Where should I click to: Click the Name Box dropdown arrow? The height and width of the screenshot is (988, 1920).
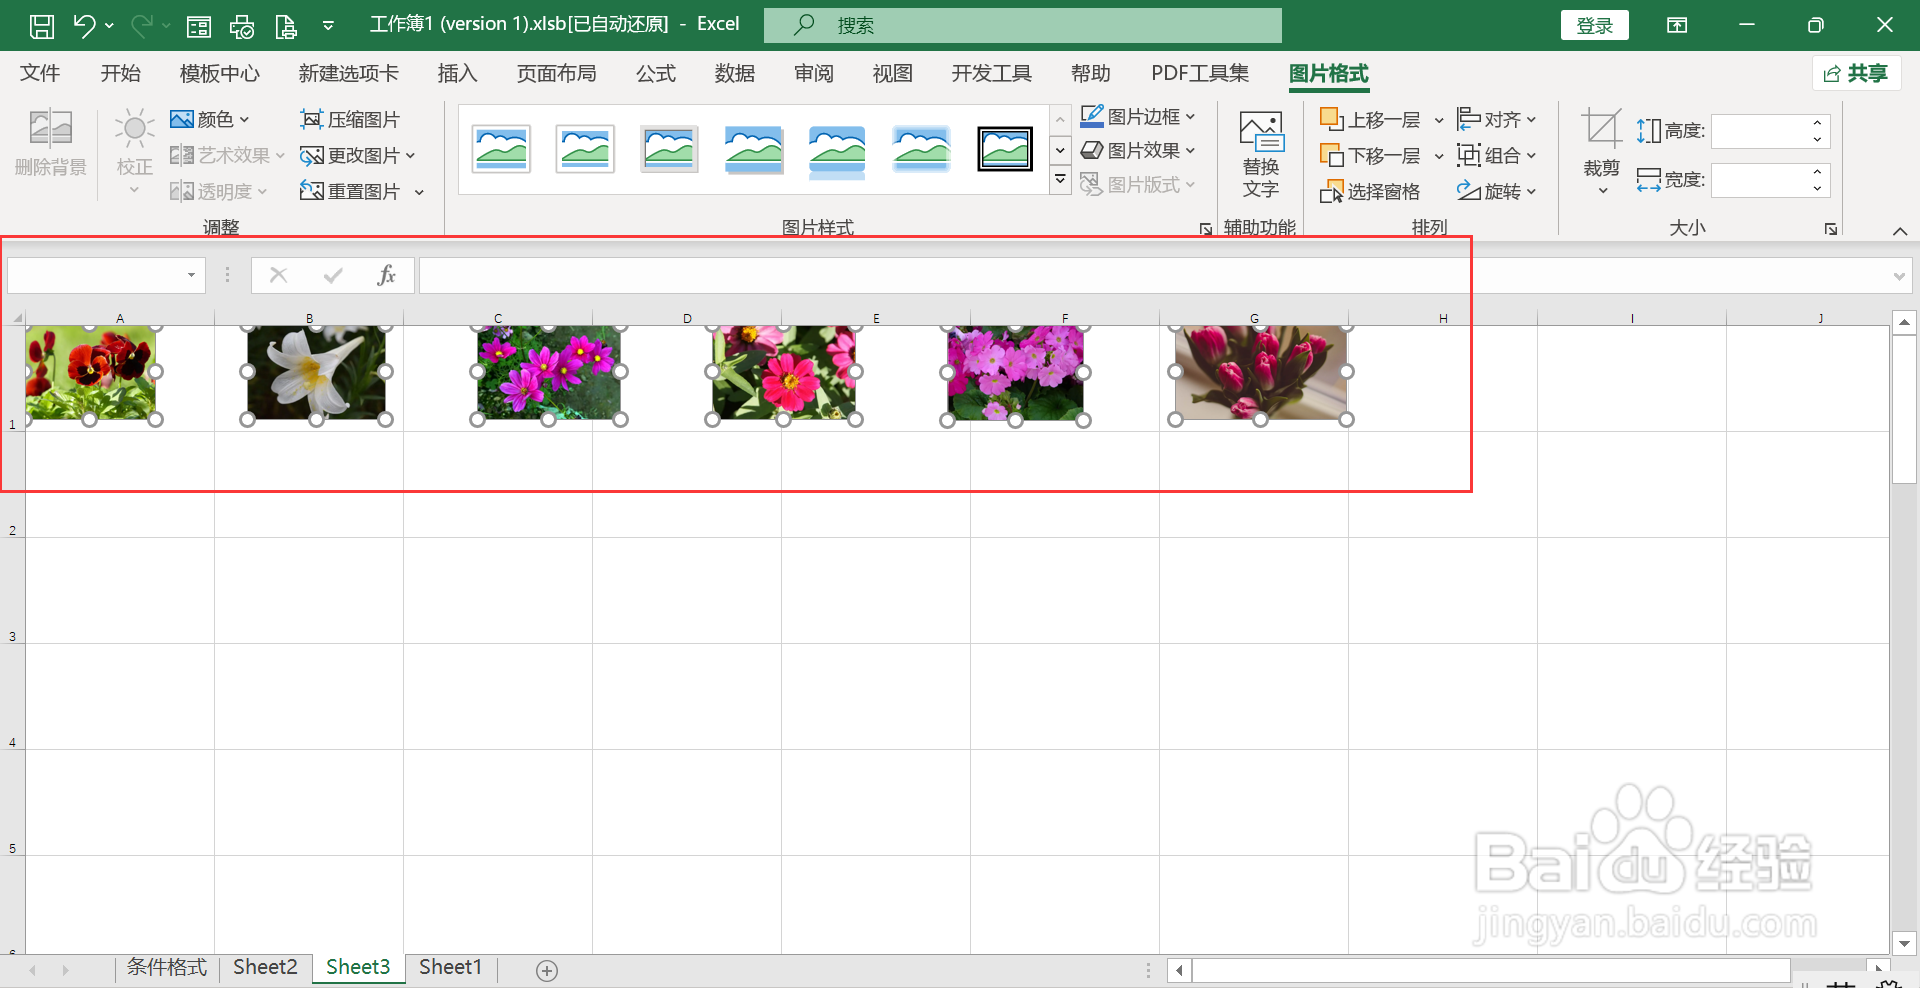[191, 275]
